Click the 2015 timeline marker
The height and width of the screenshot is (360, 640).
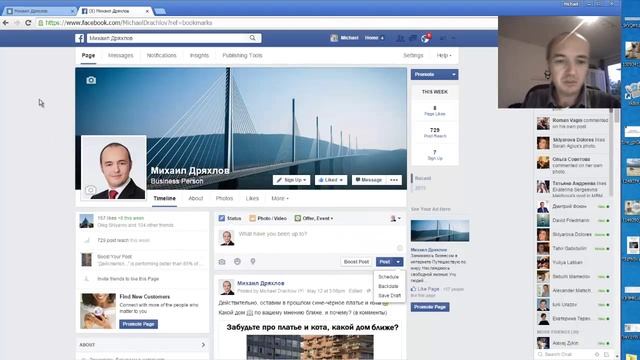coord(420,188)
